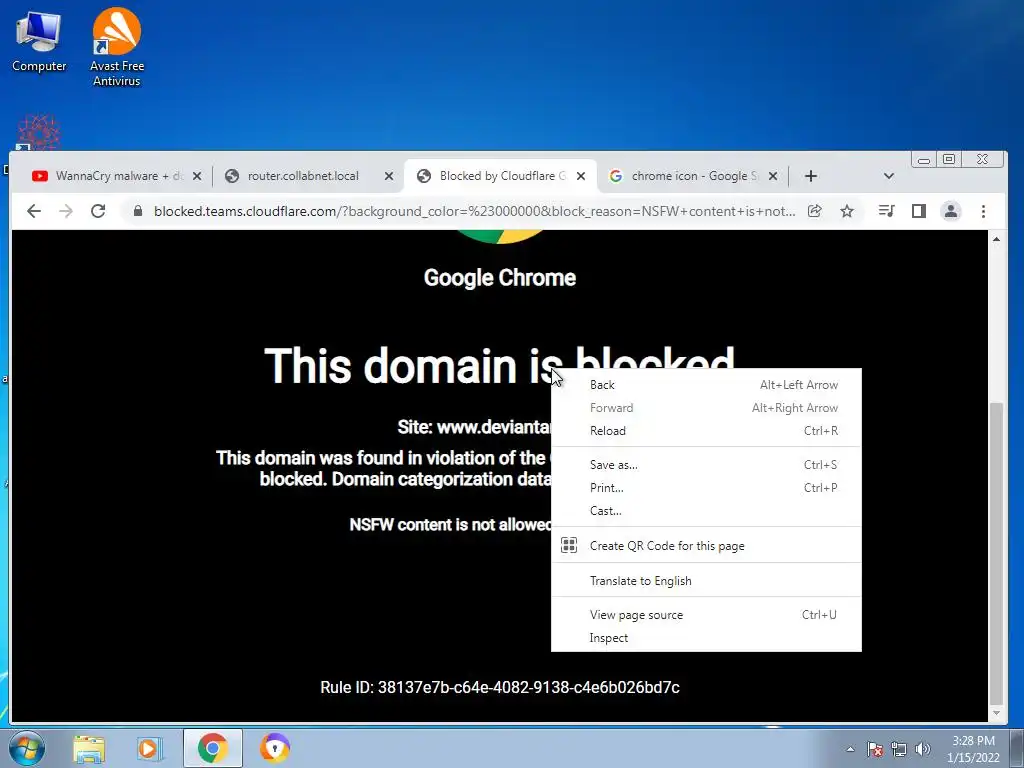Toggle the Chrome side panel icon
1024x768 pixels.
919,211
